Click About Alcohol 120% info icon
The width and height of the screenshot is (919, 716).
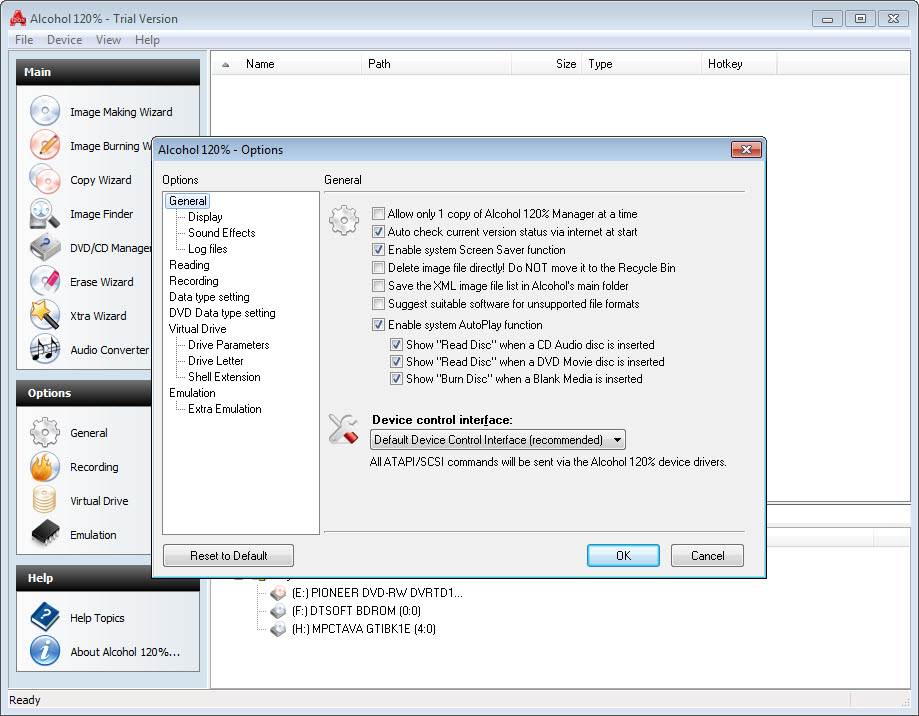click(x=45, y=651)
